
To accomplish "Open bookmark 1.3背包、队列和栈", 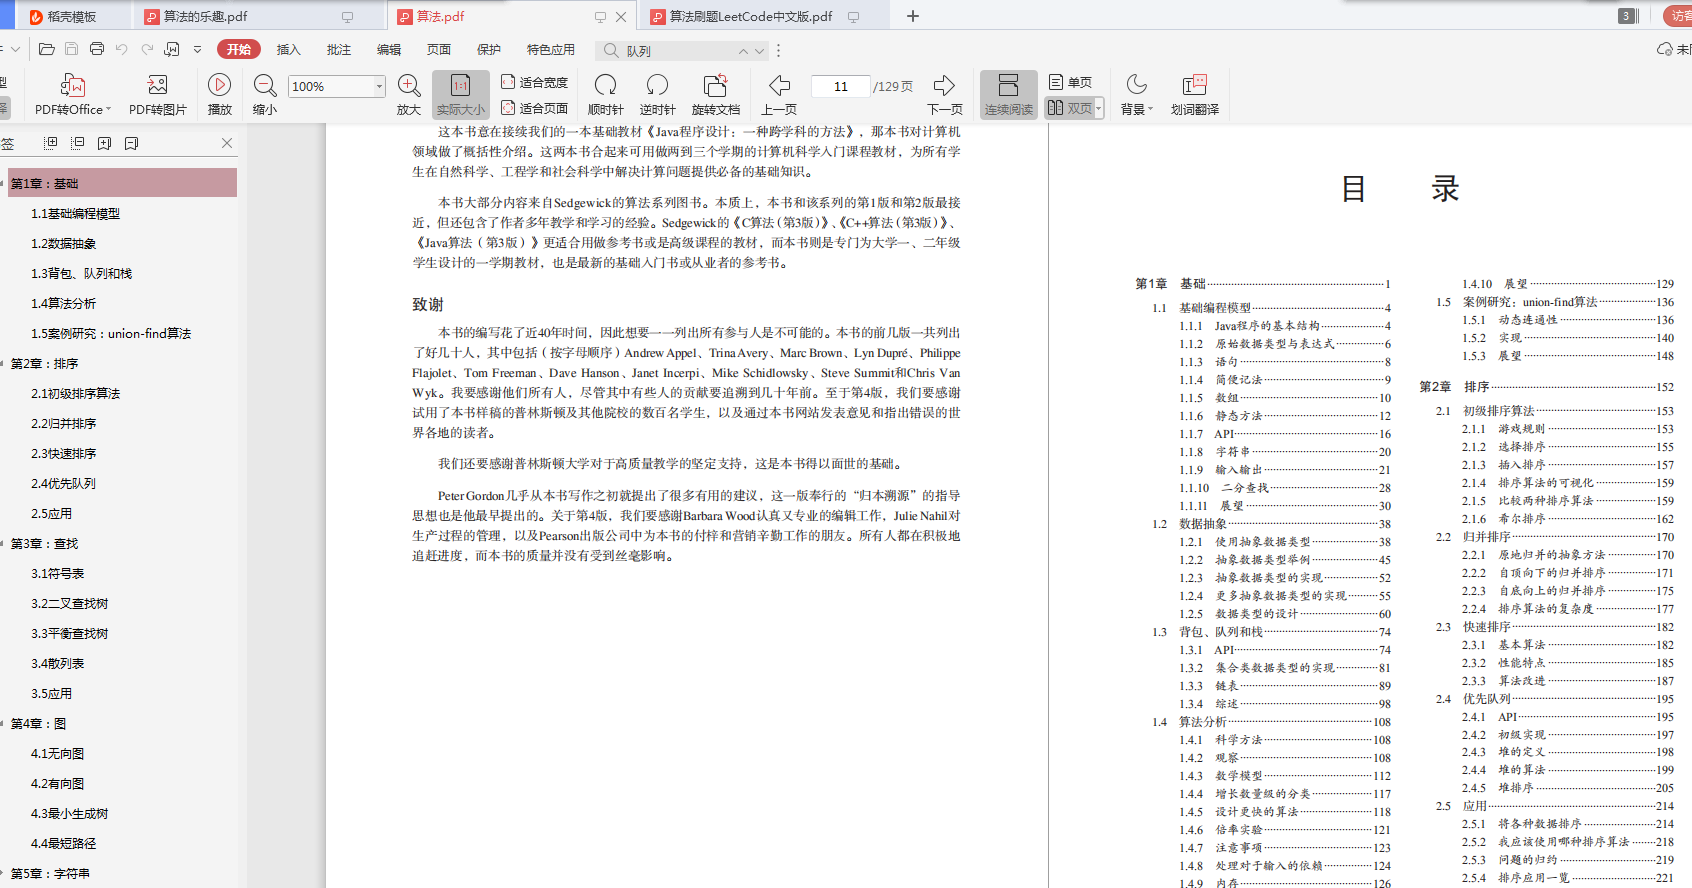I will click(81, 273).
